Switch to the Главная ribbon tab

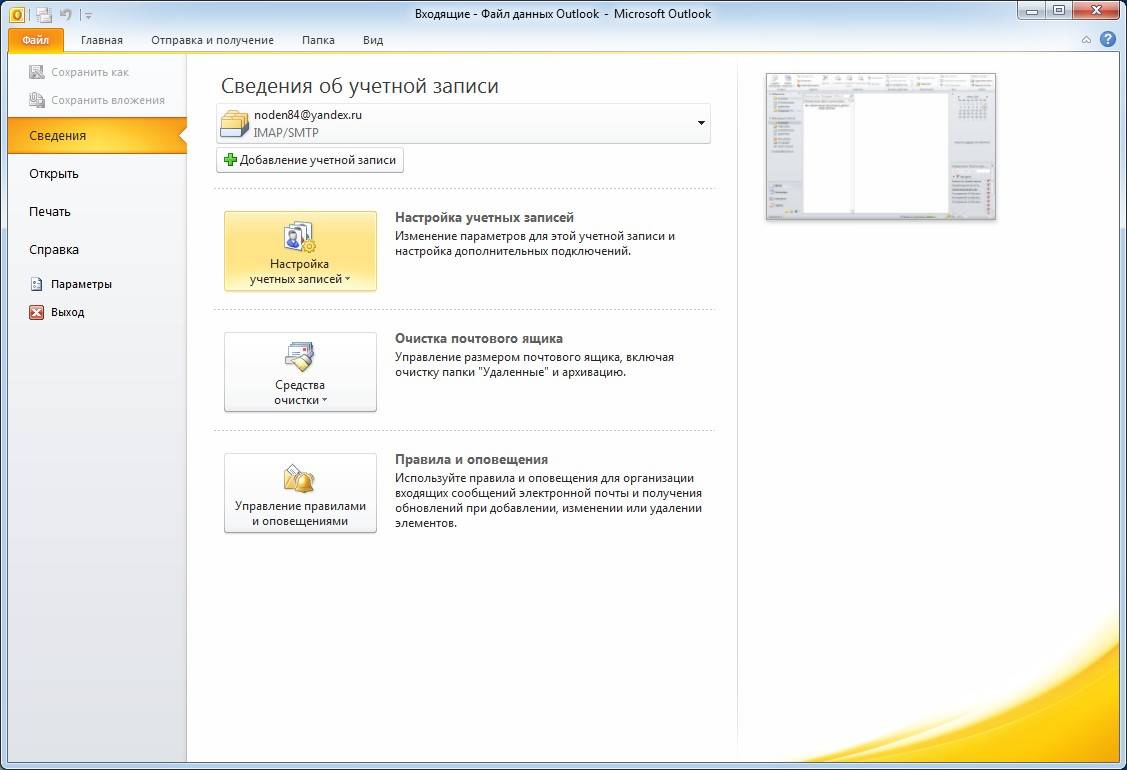tap(102, 40)
